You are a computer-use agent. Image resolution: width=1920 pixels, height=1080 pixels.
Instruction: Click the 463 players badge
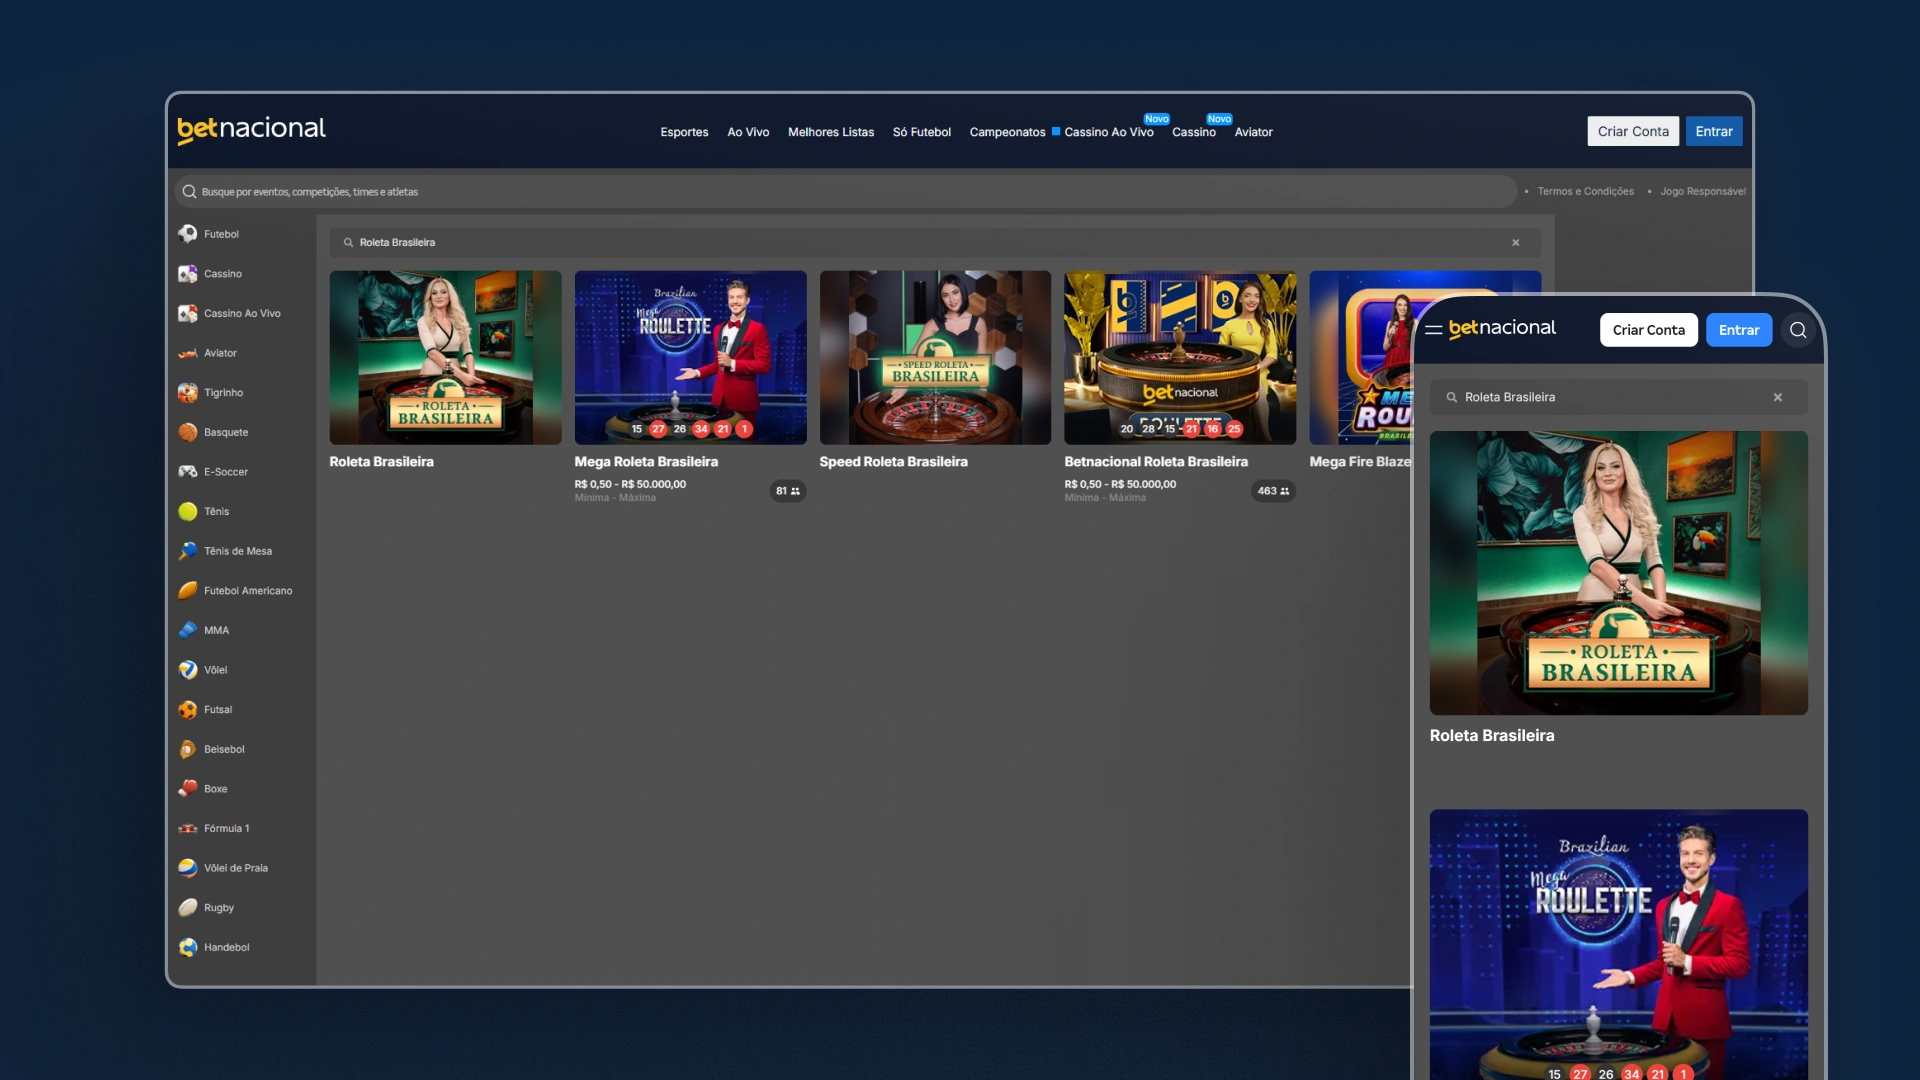pos(1273,491)
